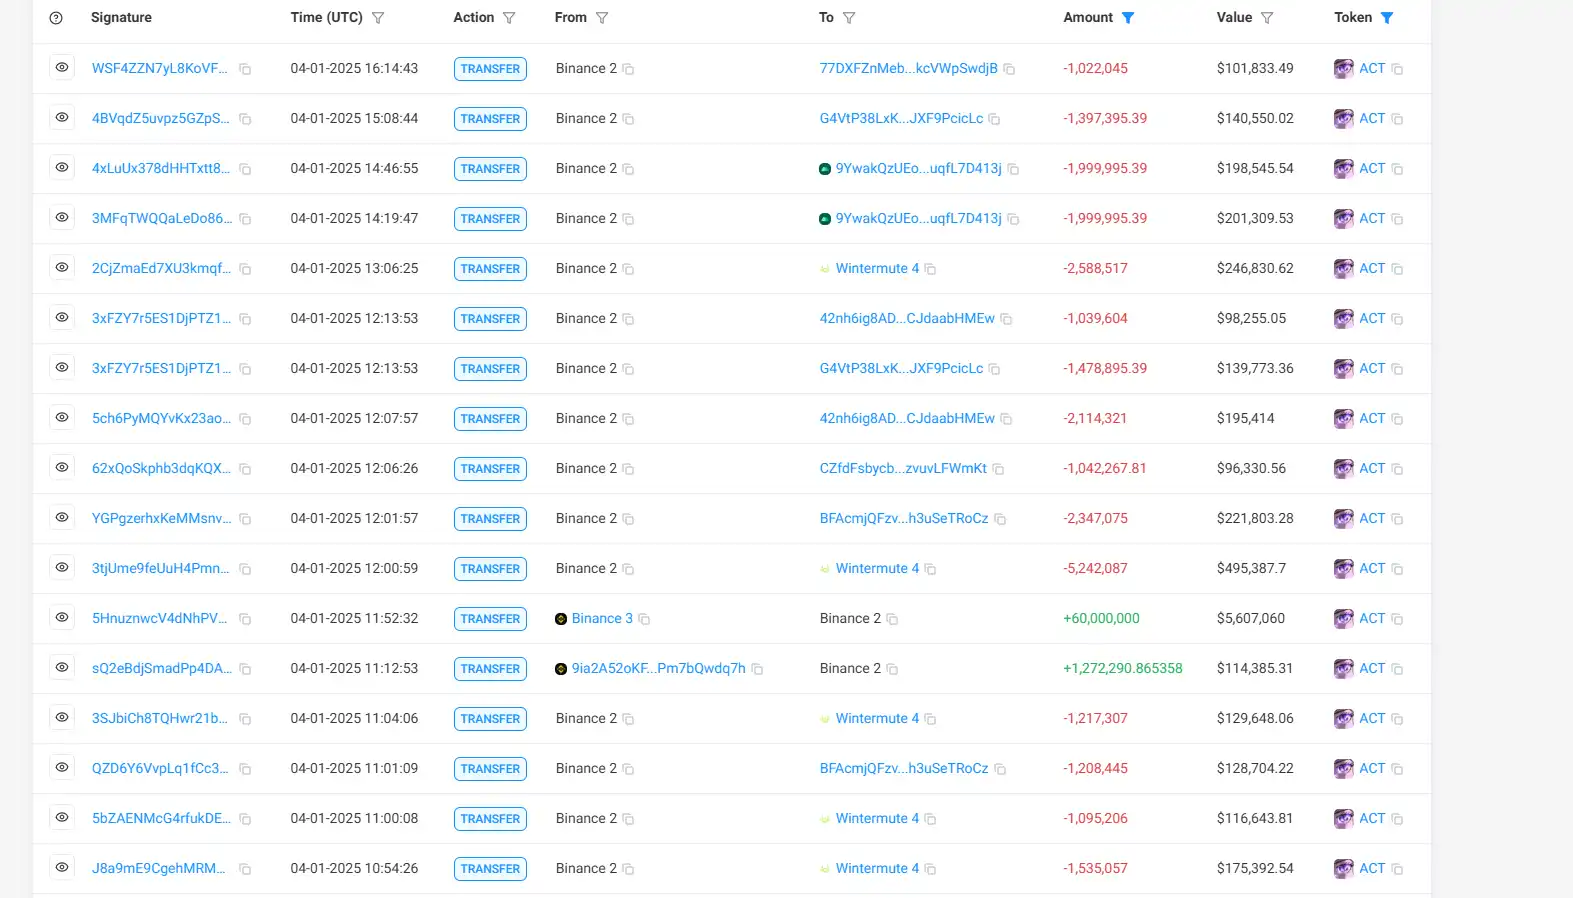Open address CZfdFsbycb...zvuvLFWmKt link
The width and height of the screenshot is (1573, 898).
tap(903, 468)
